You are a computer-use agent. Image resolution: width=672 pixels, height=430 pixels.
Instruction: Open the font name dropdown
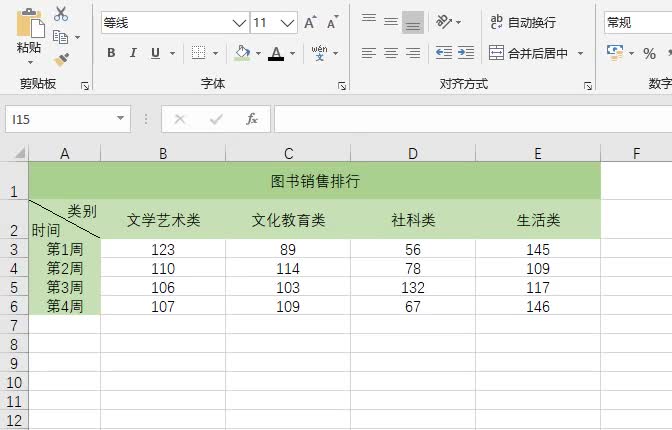click(239, 22)
